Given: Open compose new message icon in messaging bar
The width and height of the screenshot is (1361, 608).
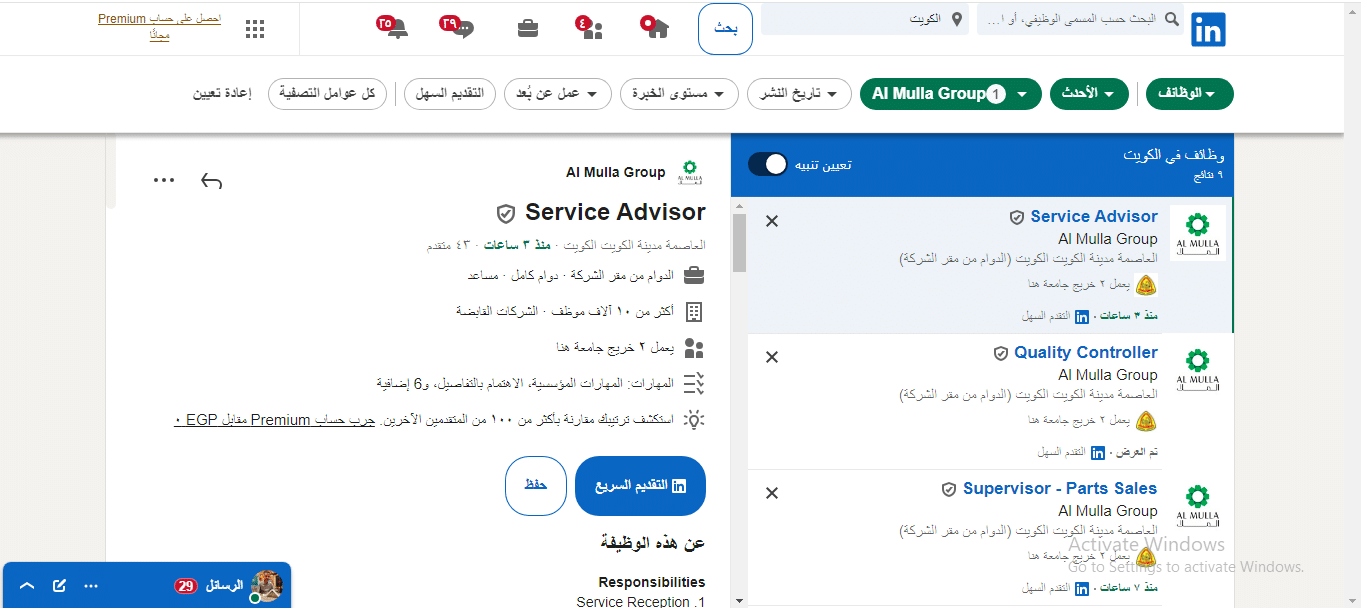Looking at the screenshot, I should tap(59, 585).
